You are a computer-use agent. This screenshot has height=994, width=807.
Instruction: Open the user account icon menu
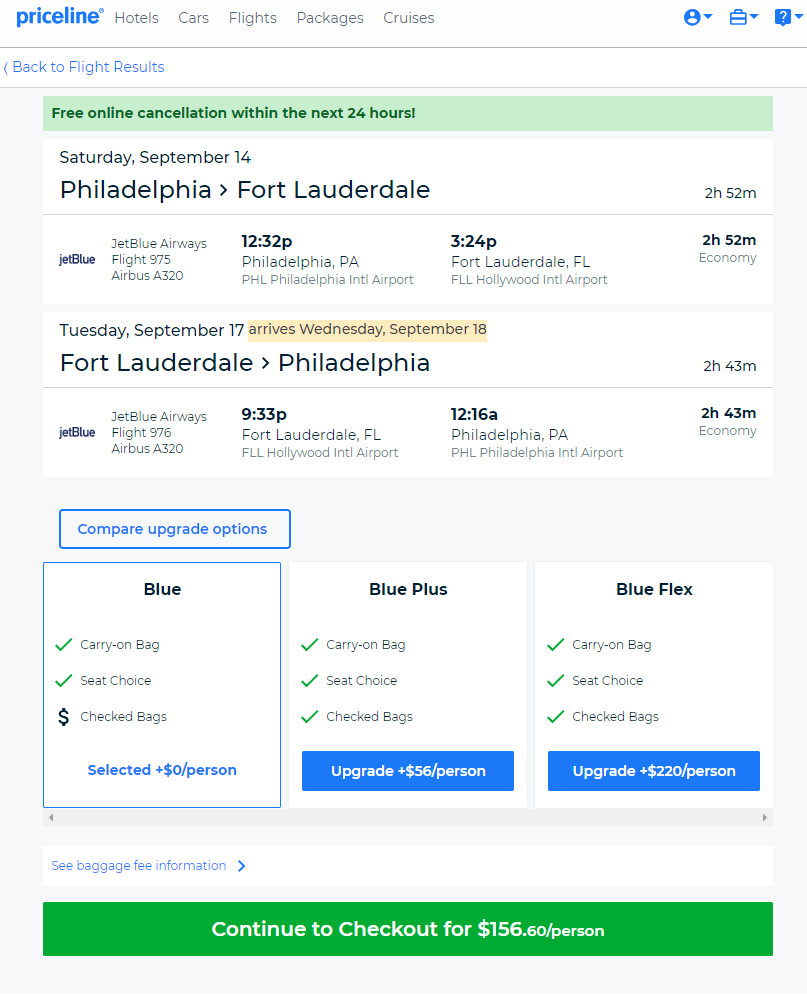tap(697, 17)
